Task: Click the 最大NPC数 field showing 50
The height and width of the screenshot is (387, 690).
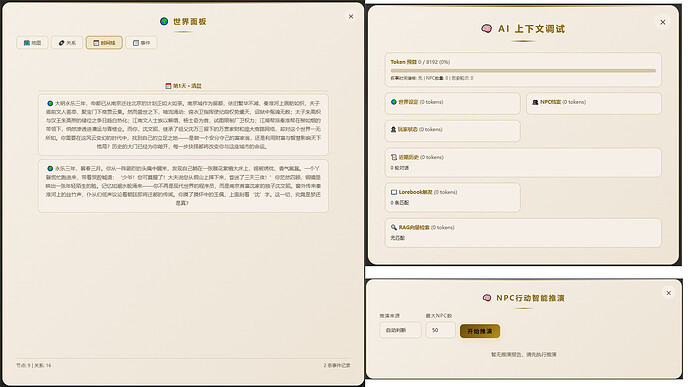Action: coord(440,330)
